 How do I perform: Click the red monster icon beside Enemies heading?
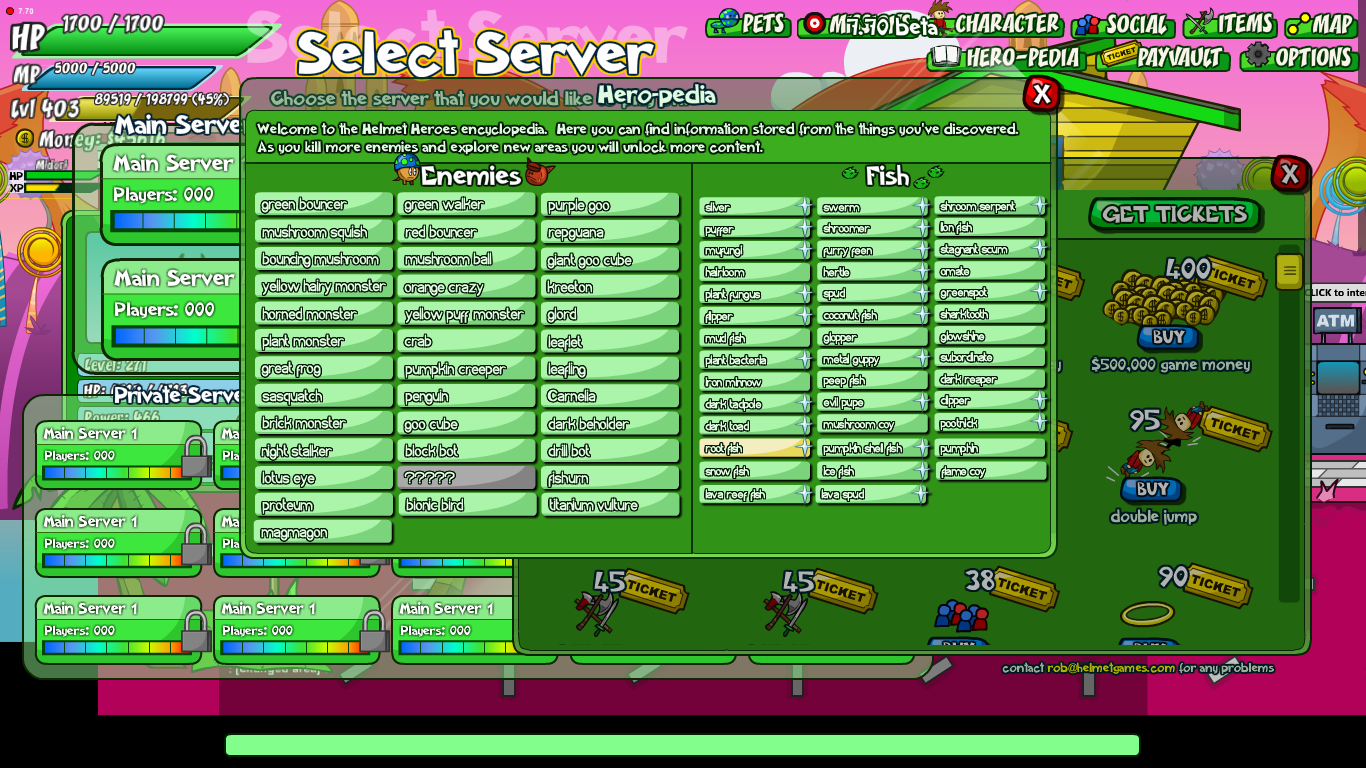[539, 173]
